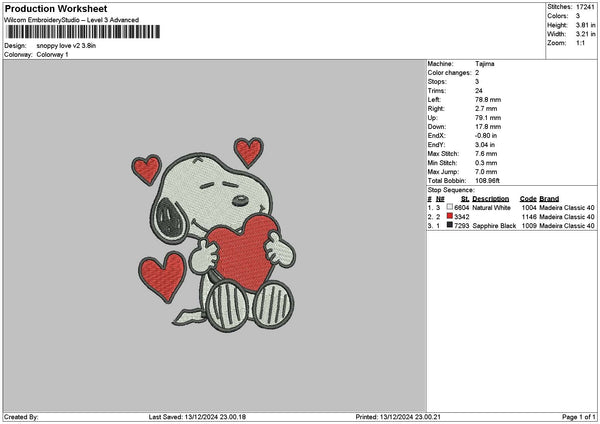The image size is (600, 424).
Task: Click 'Wilcom EmbroideryStudio – Level 3 Advanced' text
Action: 72,20
